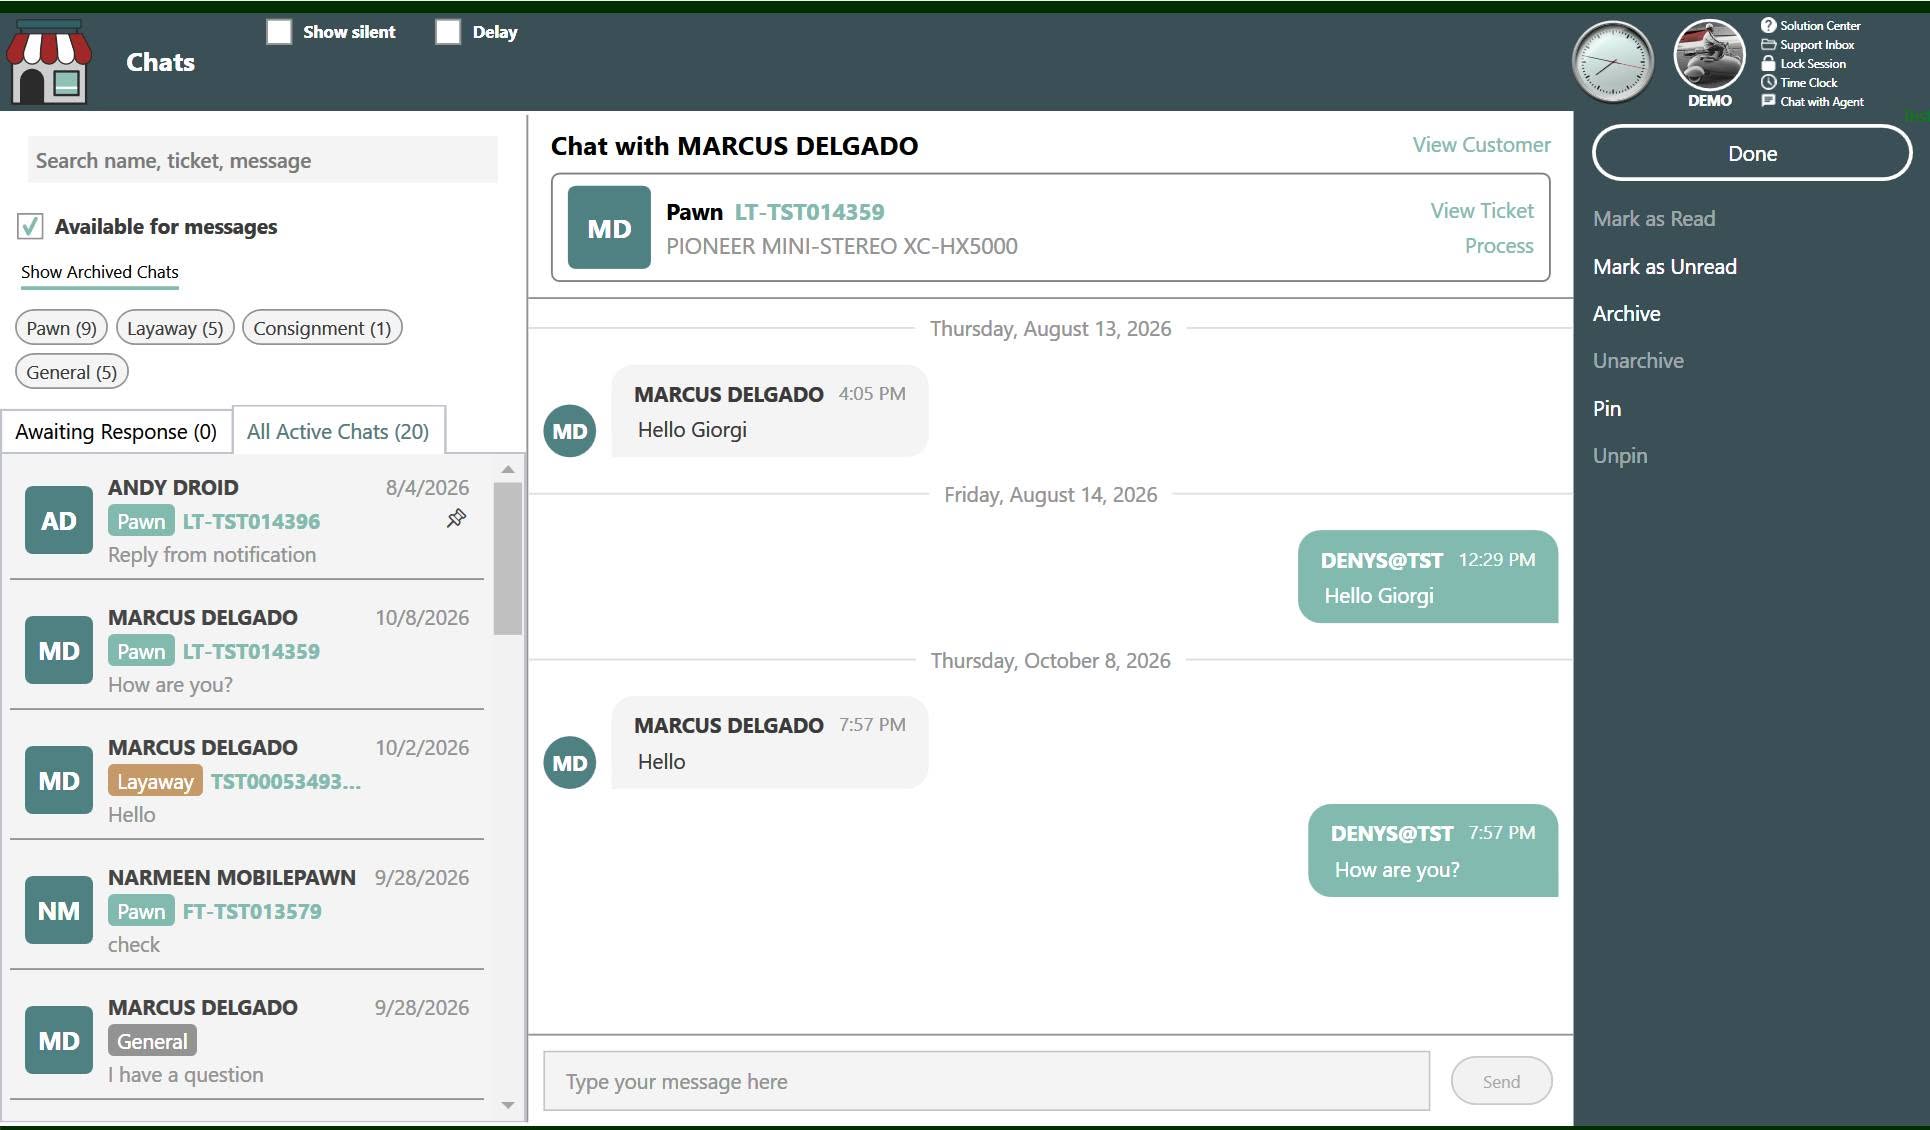Start Chat with Agent

(x=1813, y=102)
